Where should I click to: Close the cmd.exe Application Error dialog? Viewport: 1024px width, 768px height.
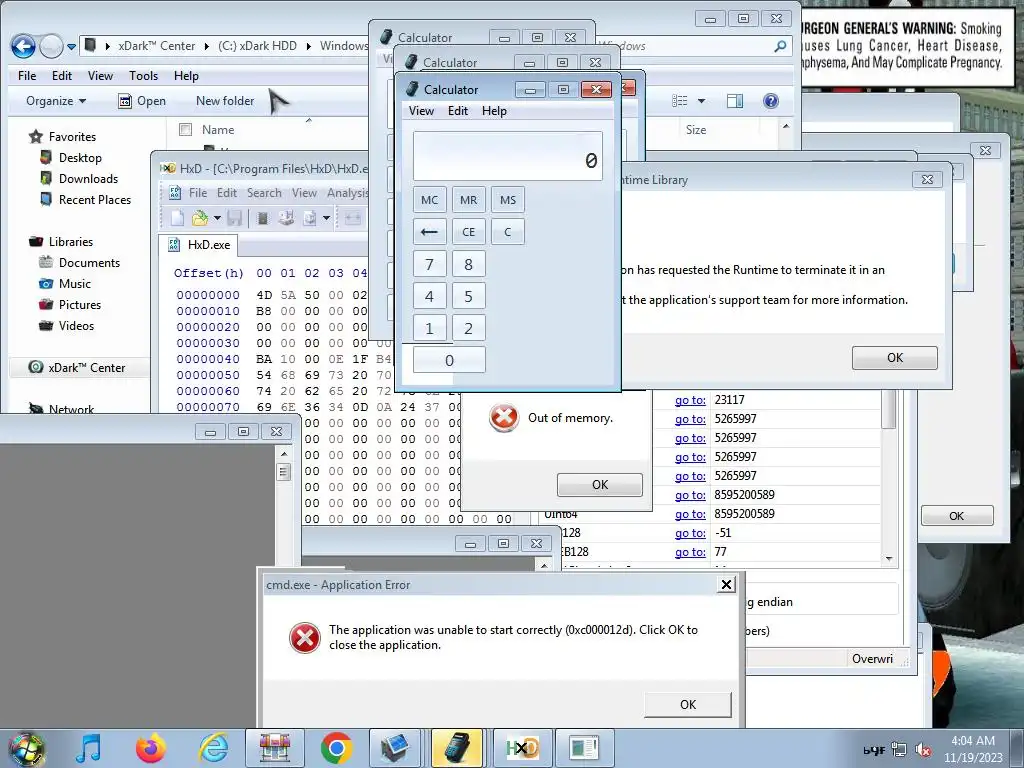point(726,584)
